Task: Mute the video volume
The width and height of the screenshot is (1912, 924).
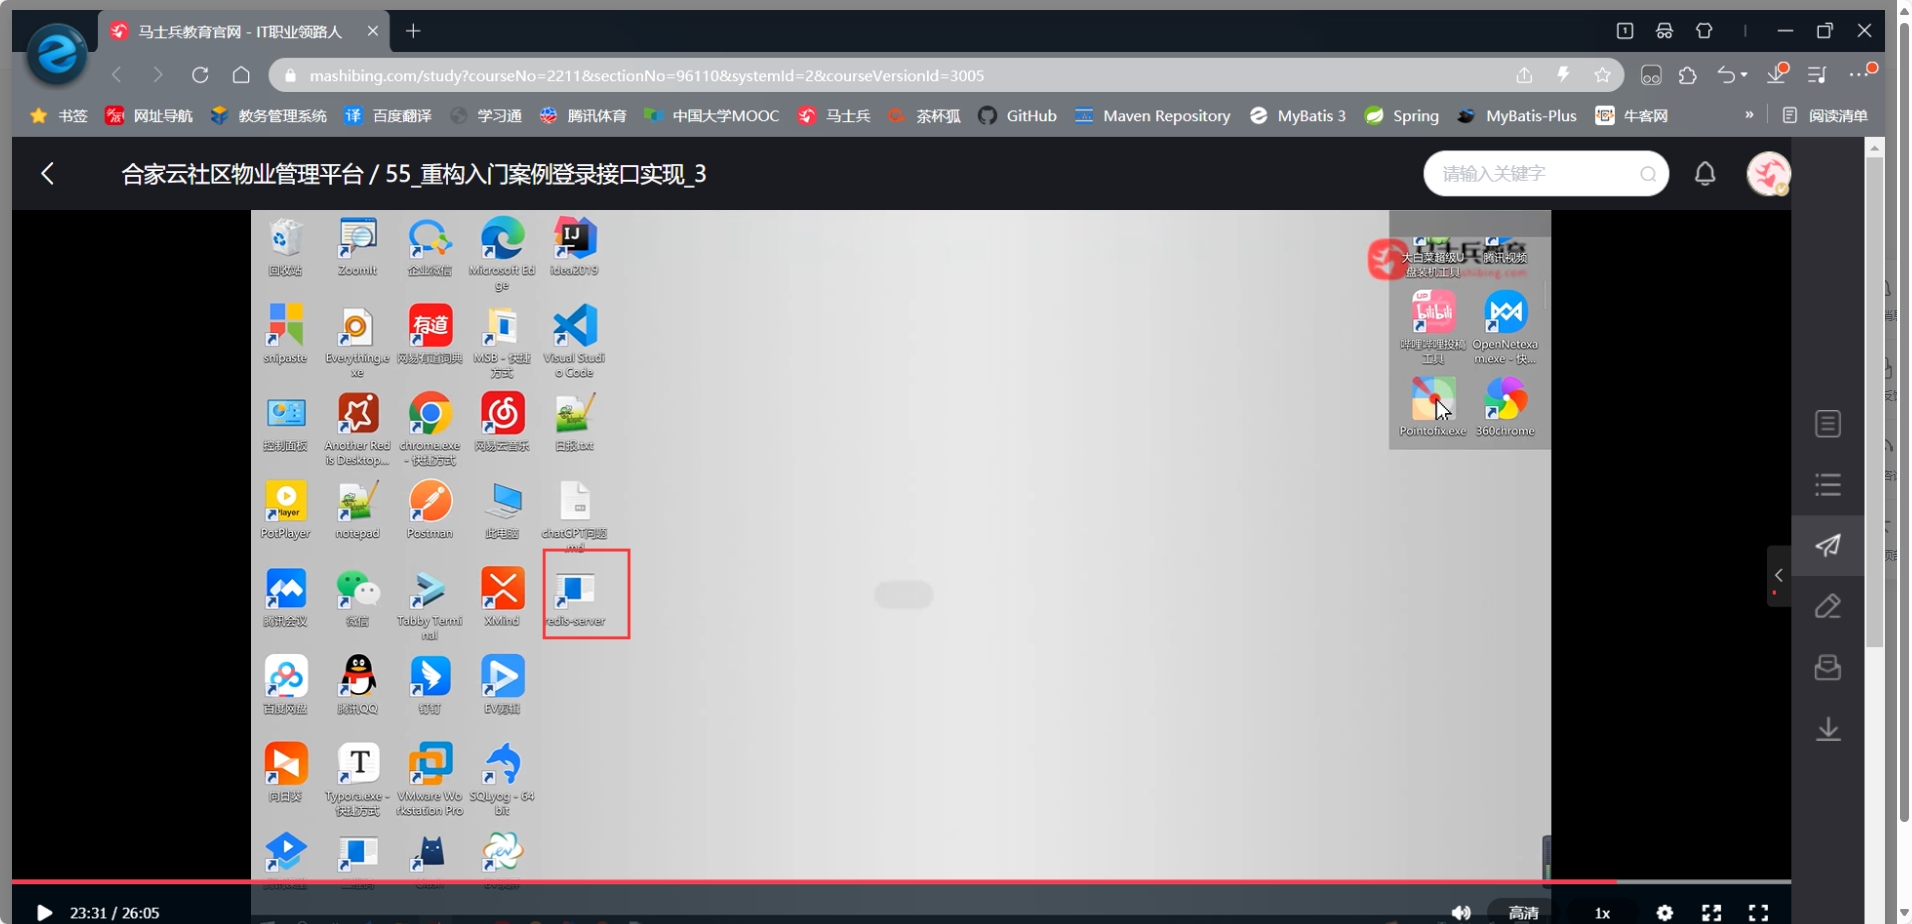Action: tap(1461, 912)
